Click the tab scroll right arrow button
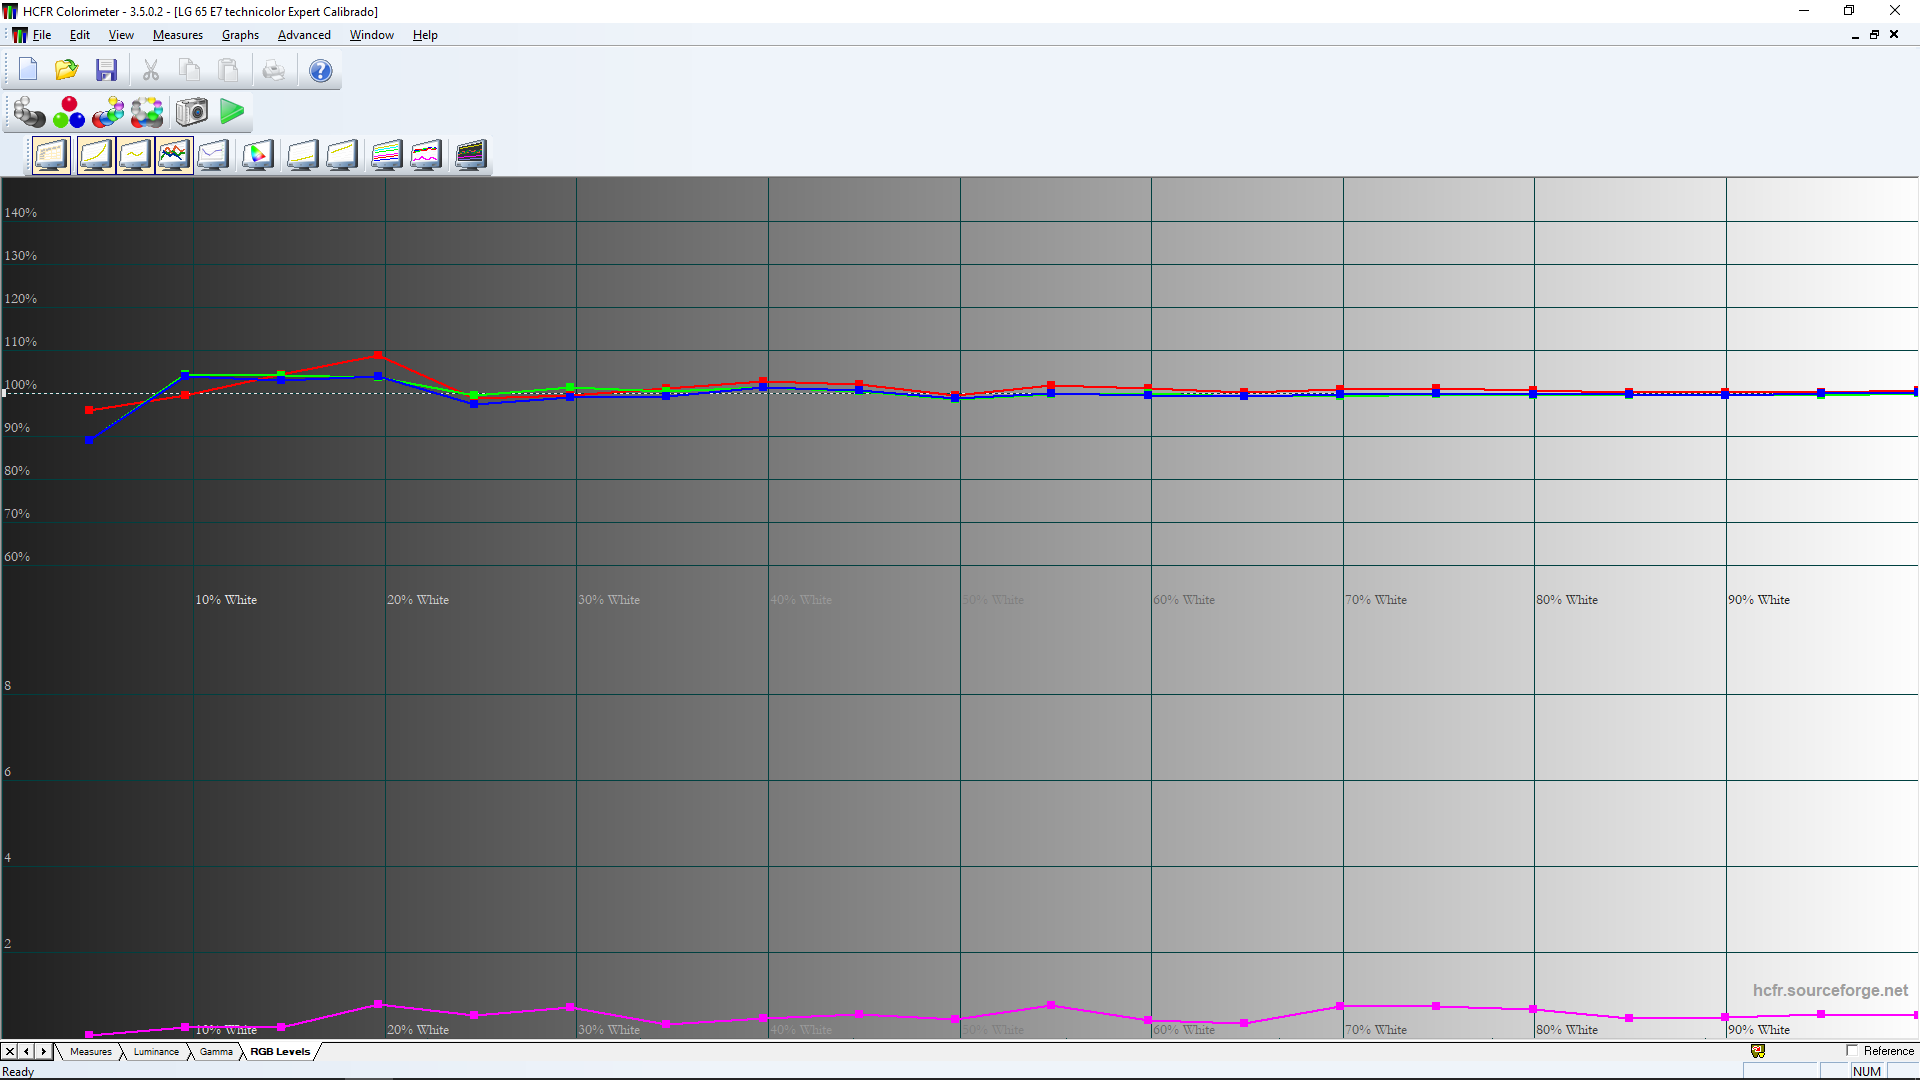Screen dimensions: 1920x1080 pos(43,1052)
